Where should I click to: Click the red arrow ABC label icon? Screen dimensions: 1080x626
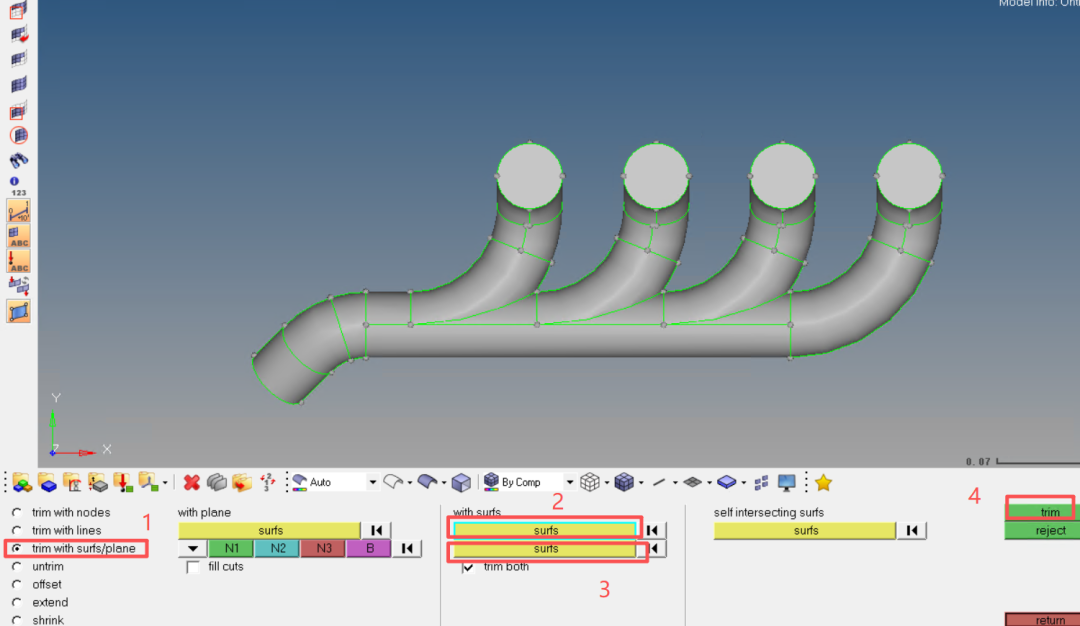point(19,261)
